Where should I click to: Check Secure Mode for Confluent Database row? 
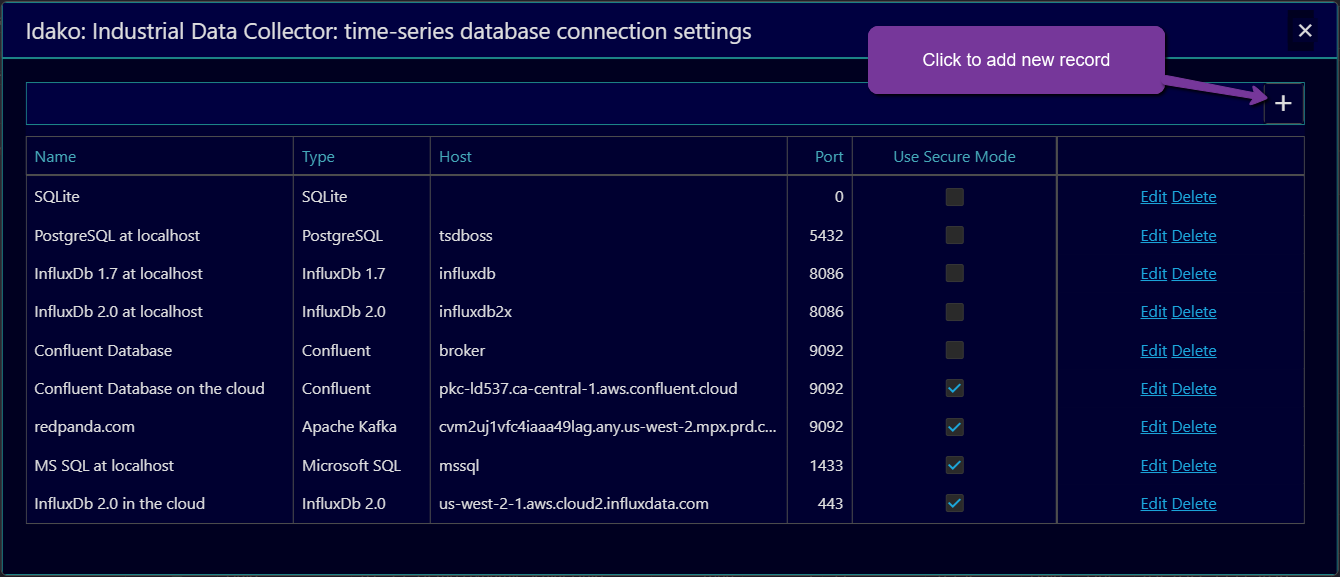tap(955, 350)
